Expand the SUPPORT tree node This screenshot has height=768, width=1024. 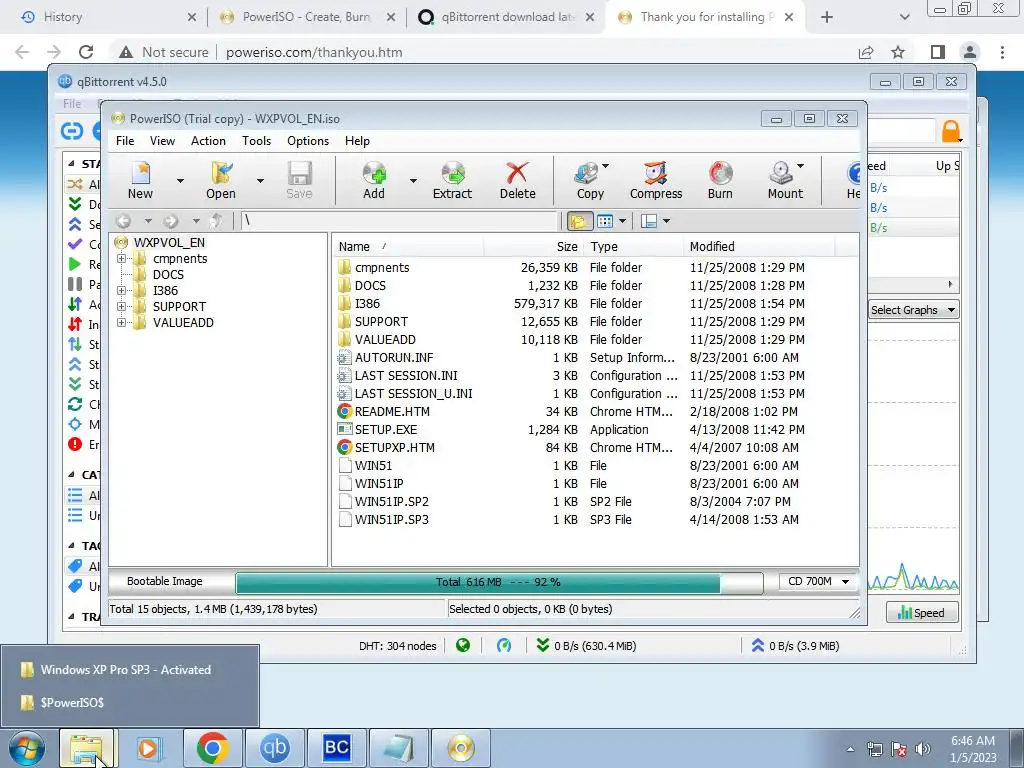(x=121, y=306)
